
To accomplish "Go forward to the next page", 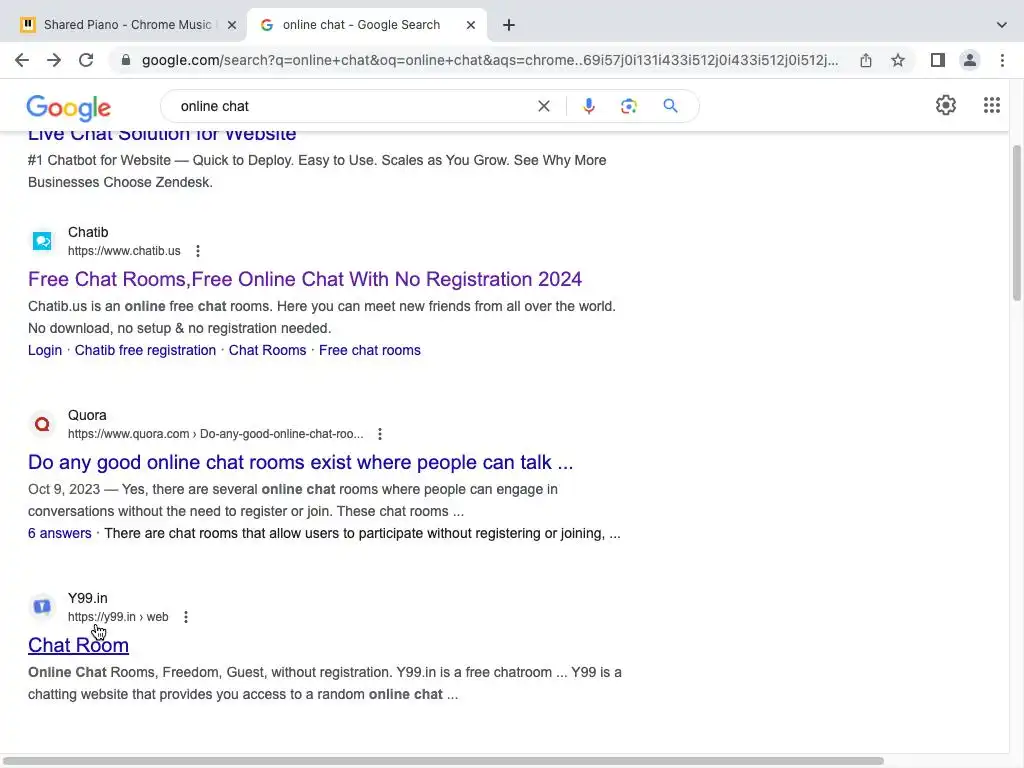I will point(54,60).
